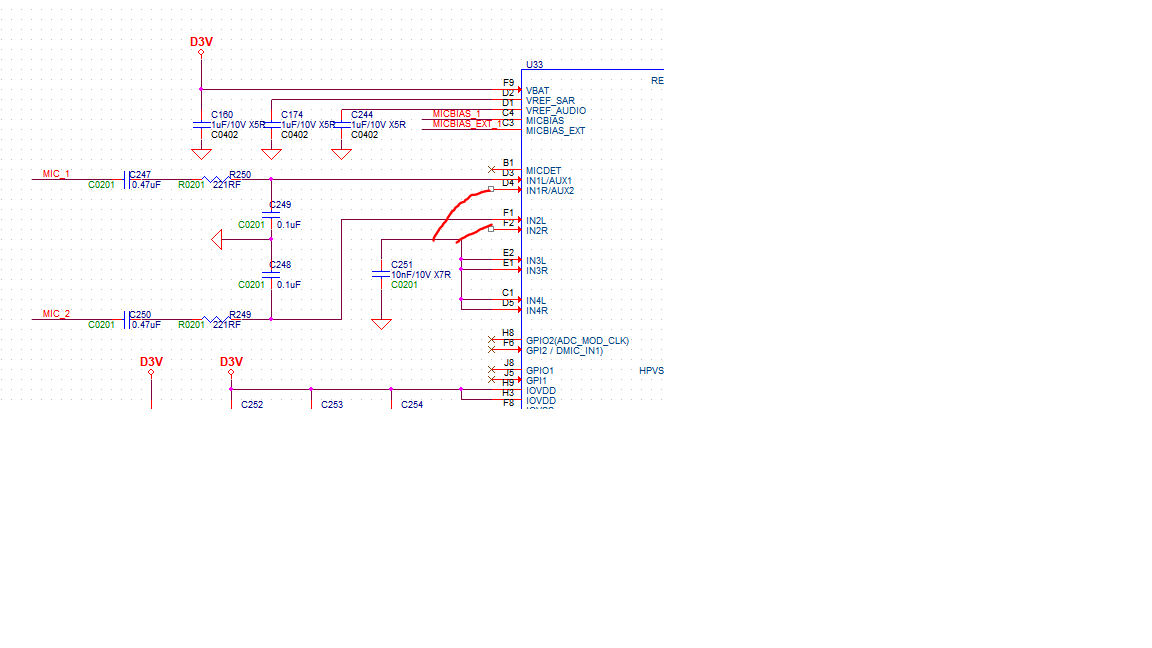Click the C254 reference designator
This screenshot has height=648, width=1152.
[x=412, y=404]
